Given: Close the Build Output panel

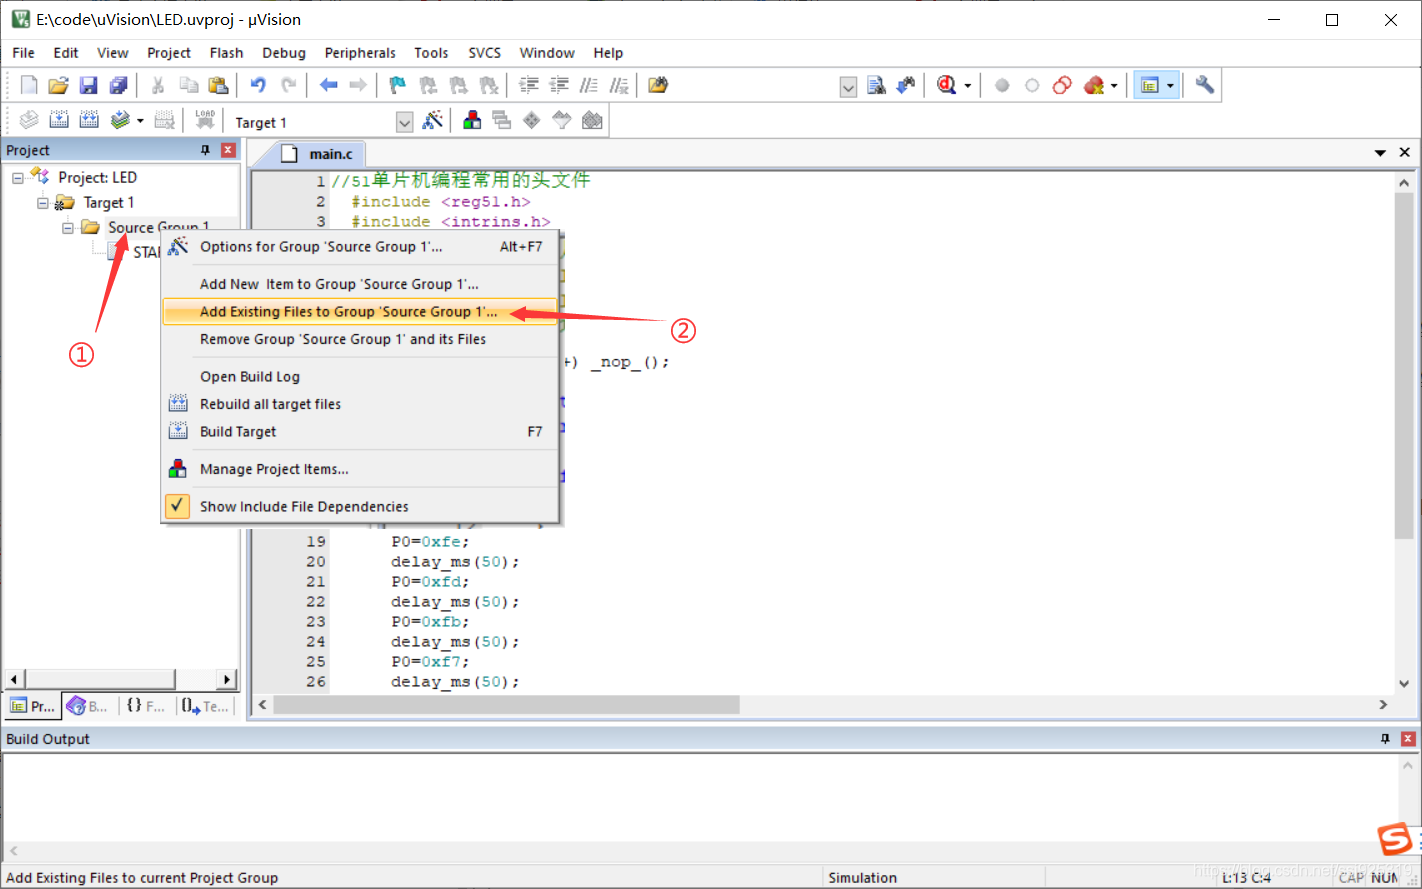Looking at the screenshot, I should pos(1408,739).
